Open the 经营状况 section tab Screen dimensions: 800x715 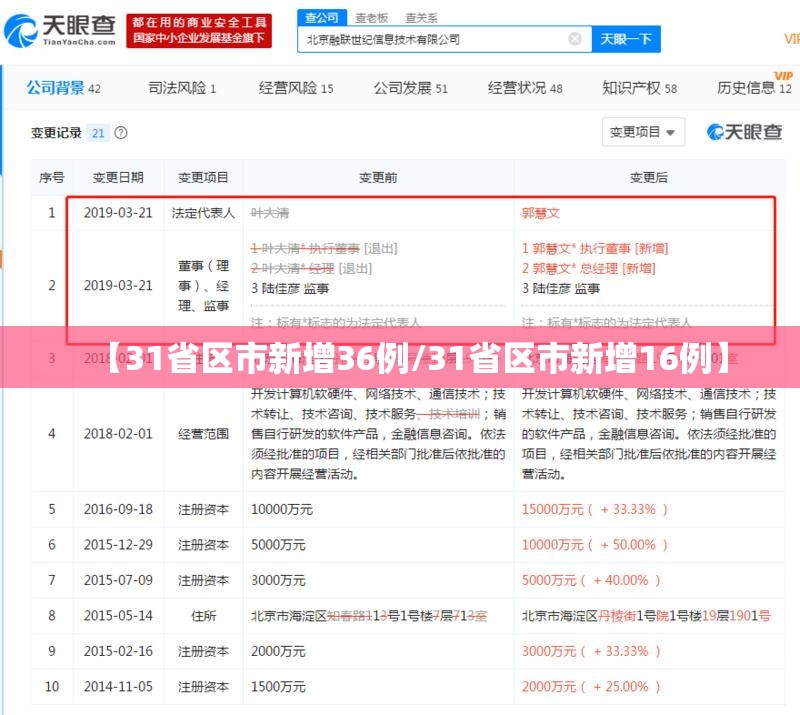[525, 88]
